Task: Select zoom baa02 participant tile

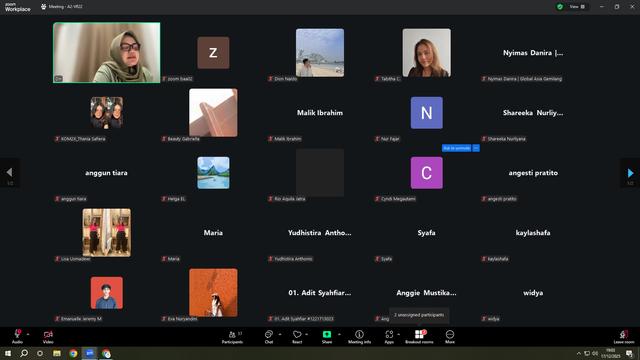Action: (213, 53)
